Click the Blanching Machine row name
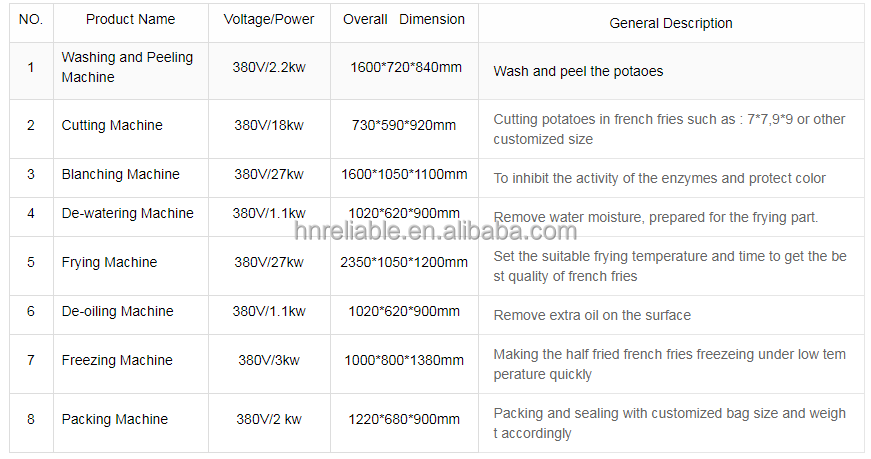Viewport: 871px width, 459px height. [120, 174]
